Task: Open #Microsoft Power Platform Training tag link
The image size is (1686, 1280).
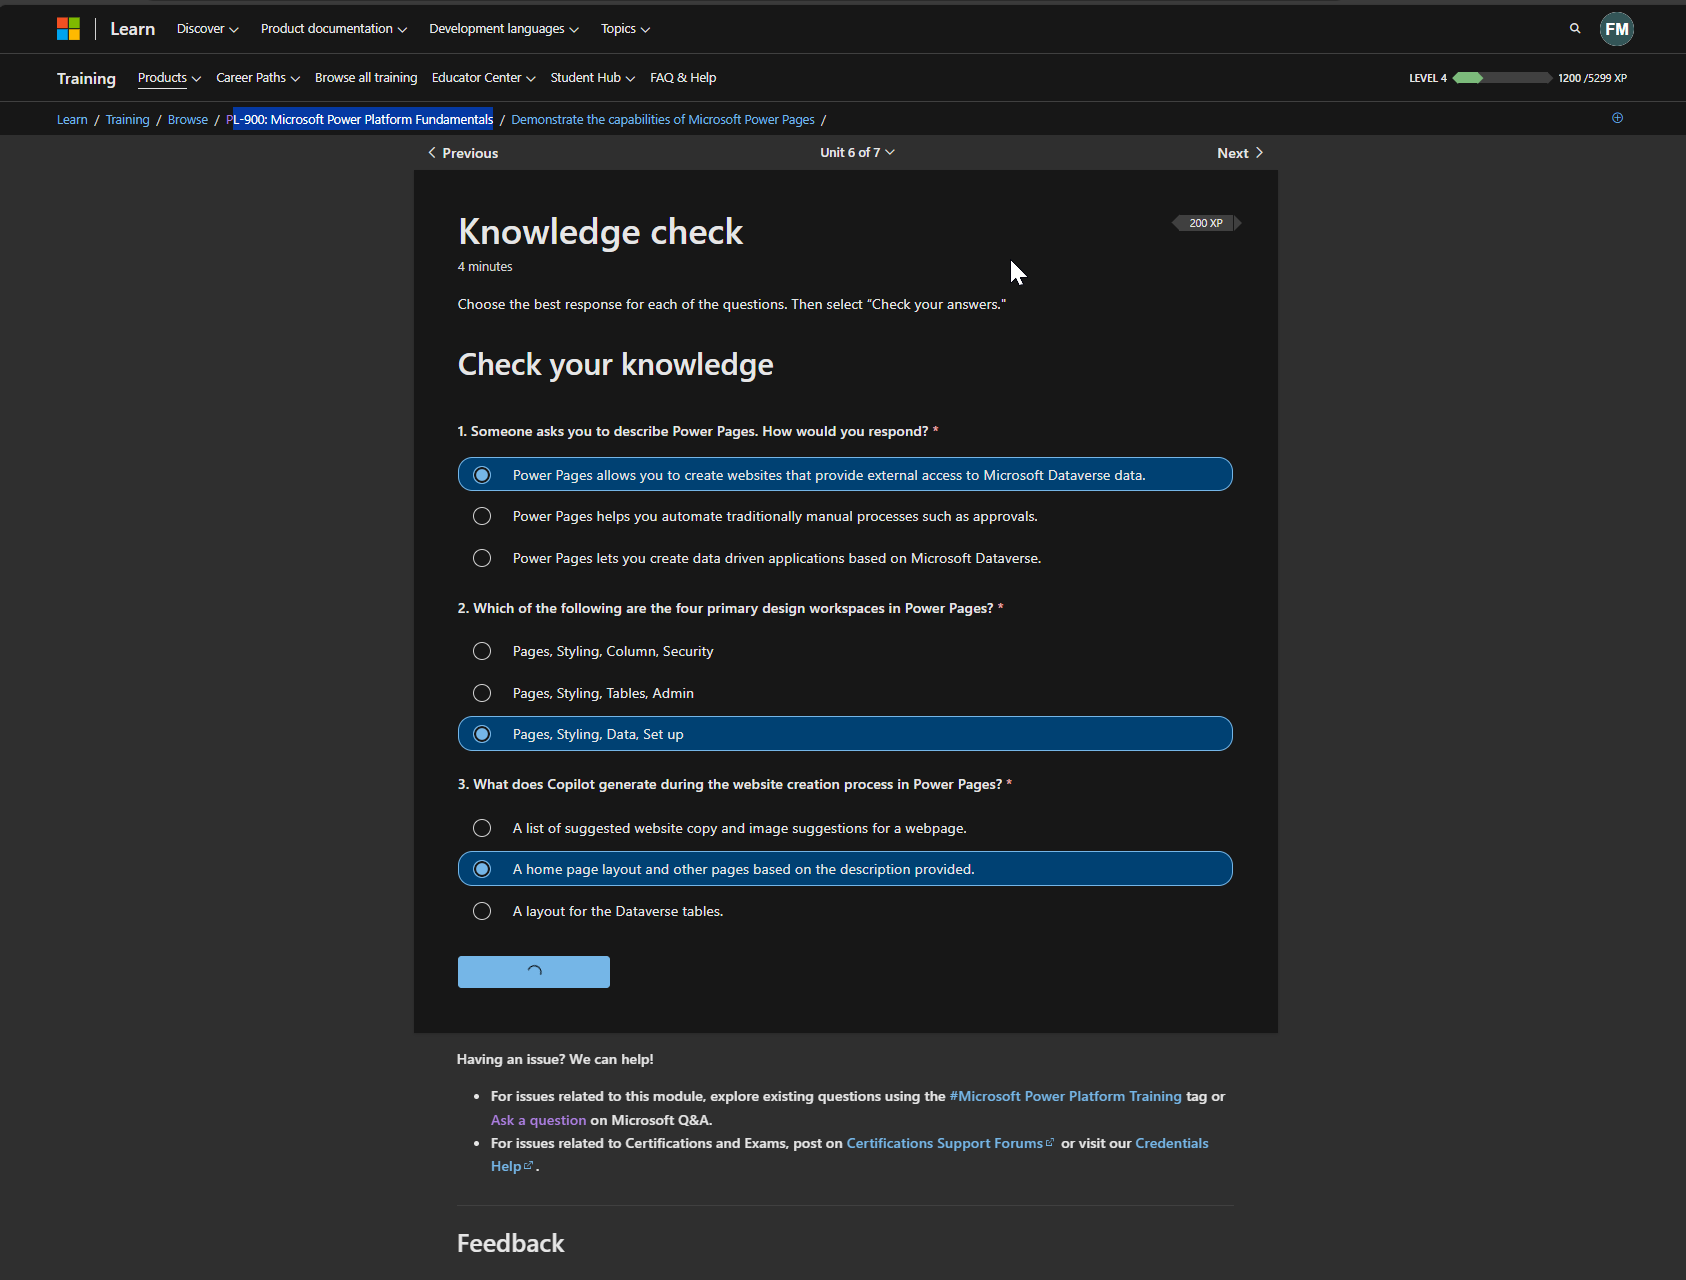Action: [x=1065, y=1097]
